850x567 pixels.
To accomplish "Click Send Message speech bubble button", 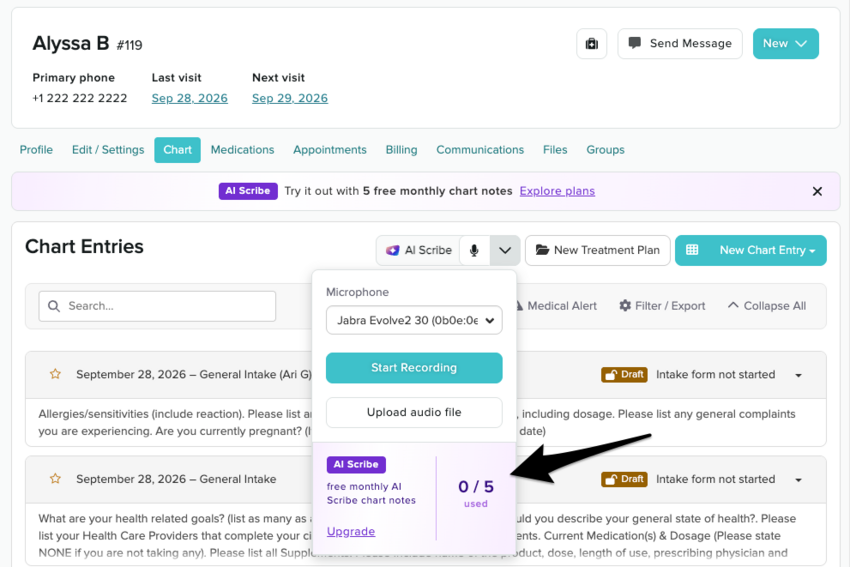I will click(680, 43).
